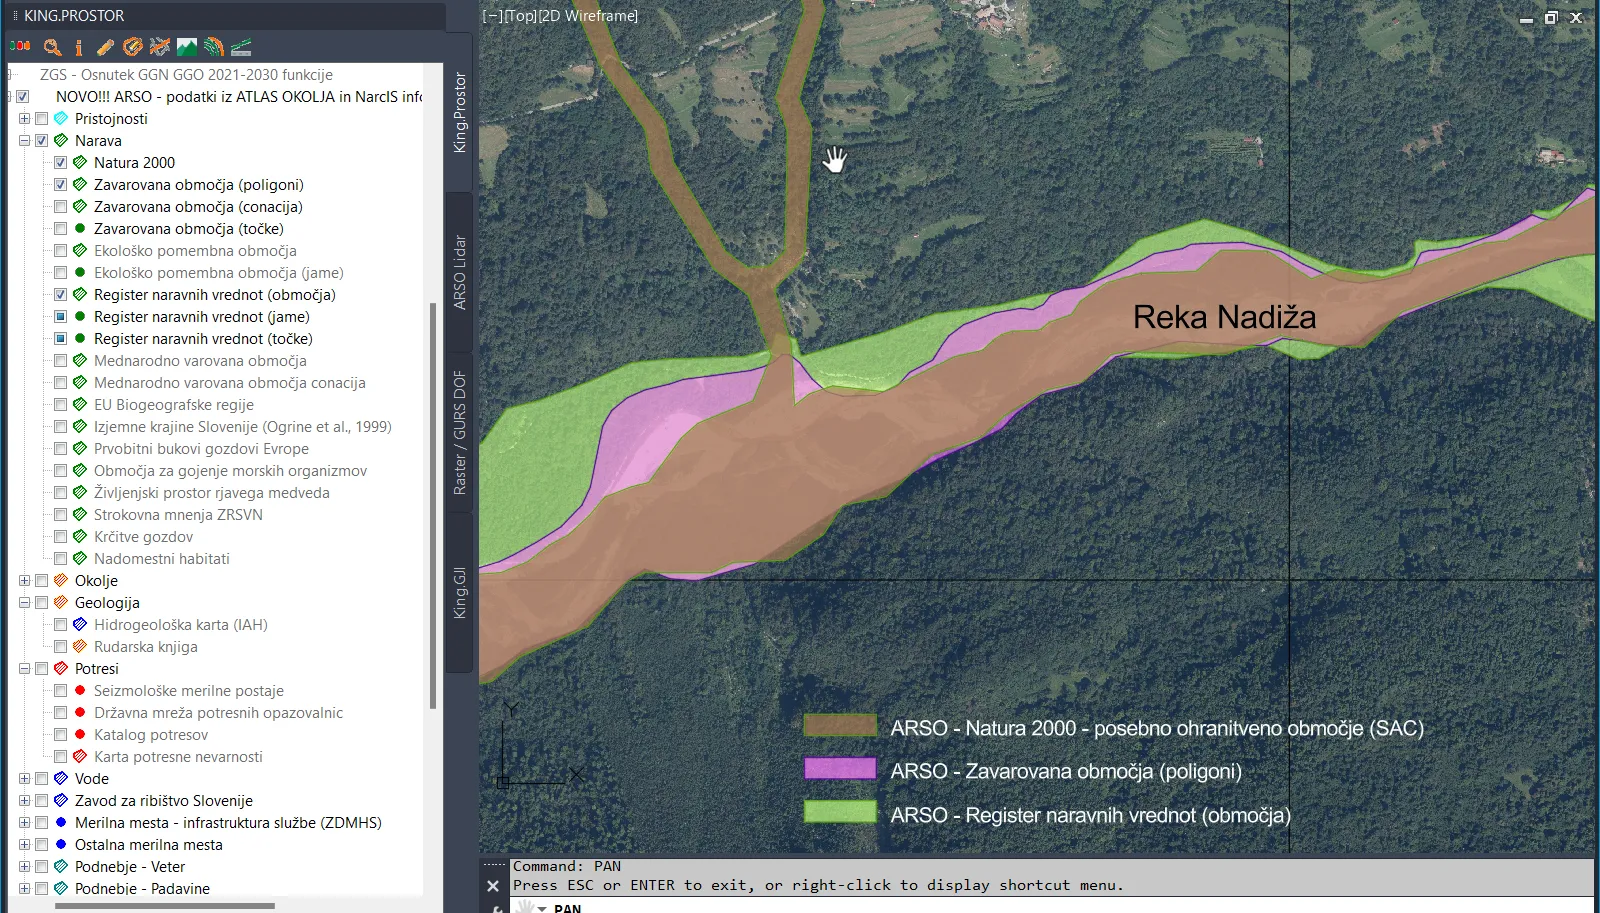The width and height of the screenshot is (1600, 913).
Task: Switch to the ARSO Lidar side tab
Action: coord(460,272)
